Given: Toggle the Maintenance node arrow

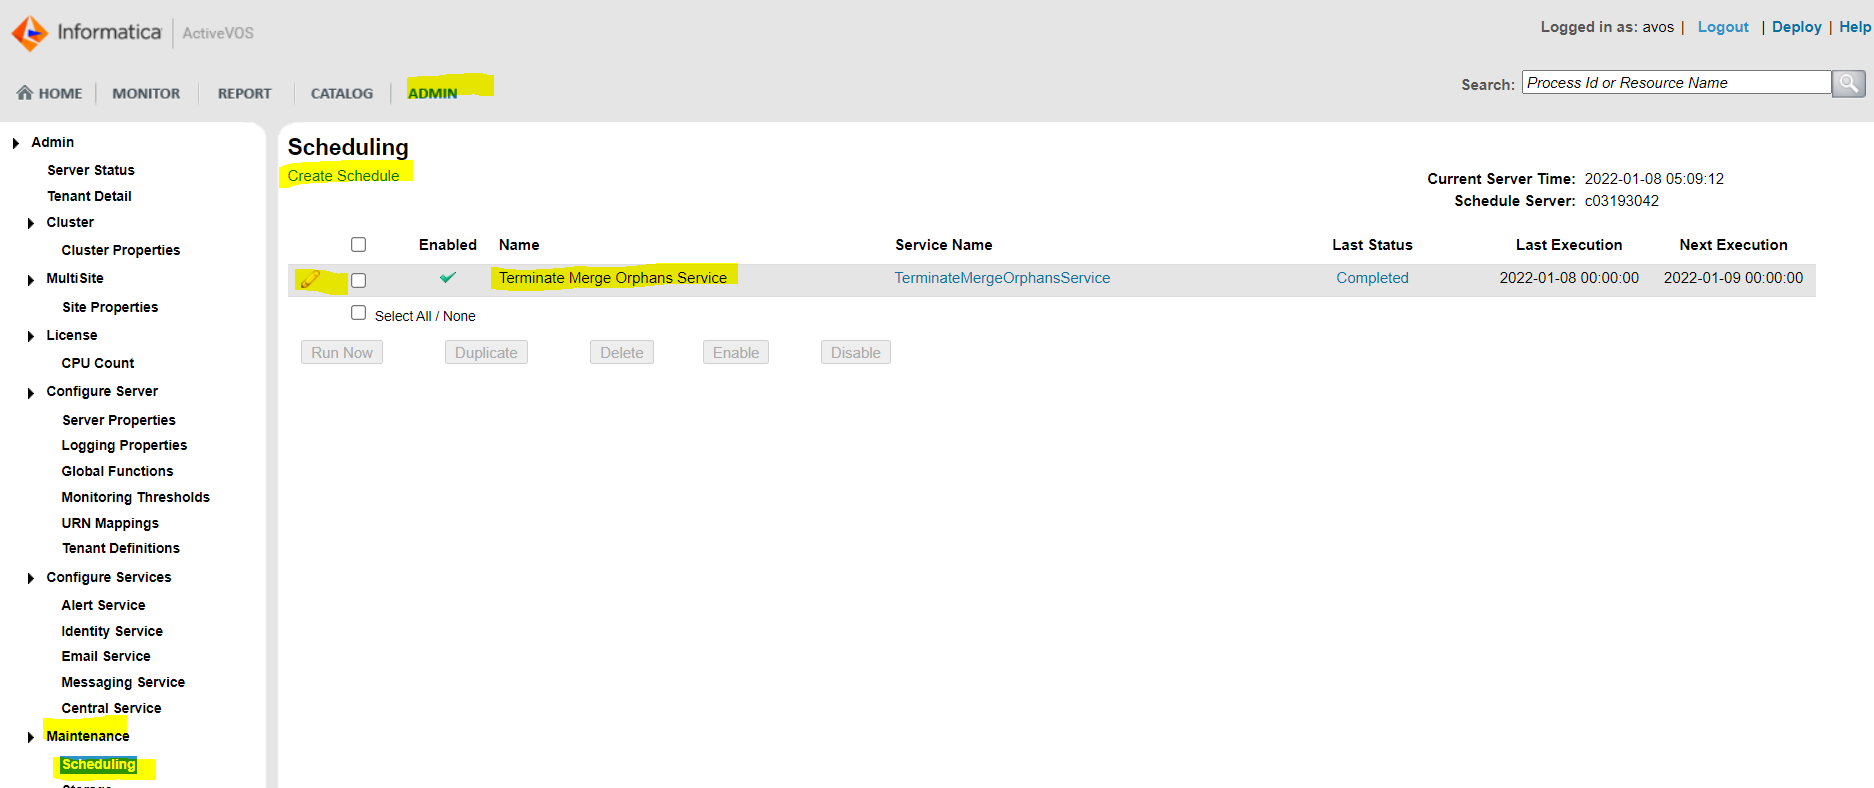Looking at the screenshot, I should 31,737.
